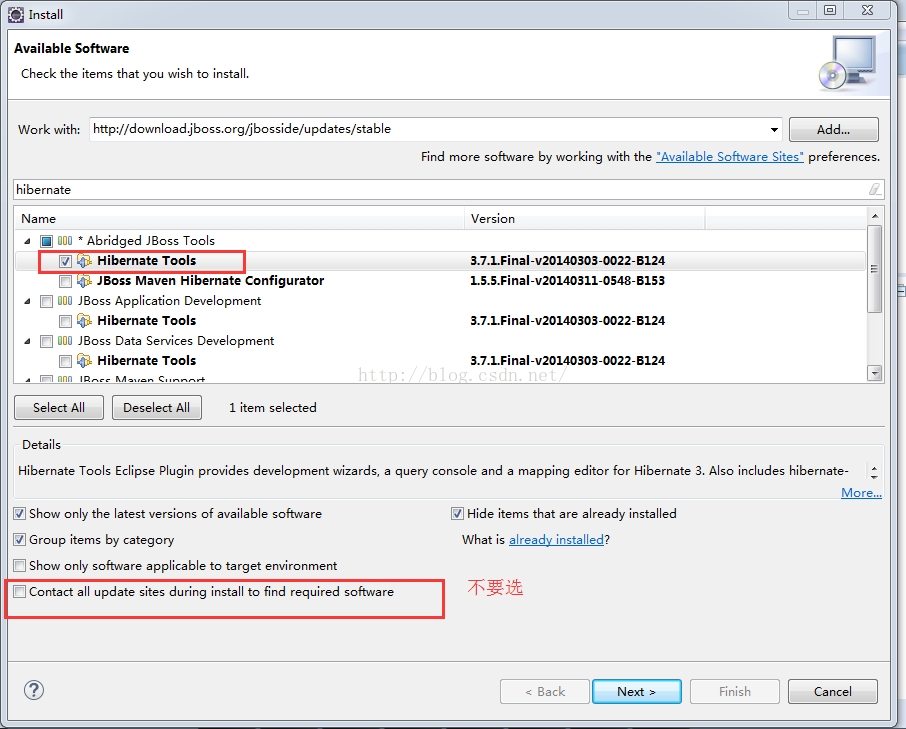The height and width of the screenshot is (729, 906).
Task: Click into the Work with URL field
Action: [436, 129]
